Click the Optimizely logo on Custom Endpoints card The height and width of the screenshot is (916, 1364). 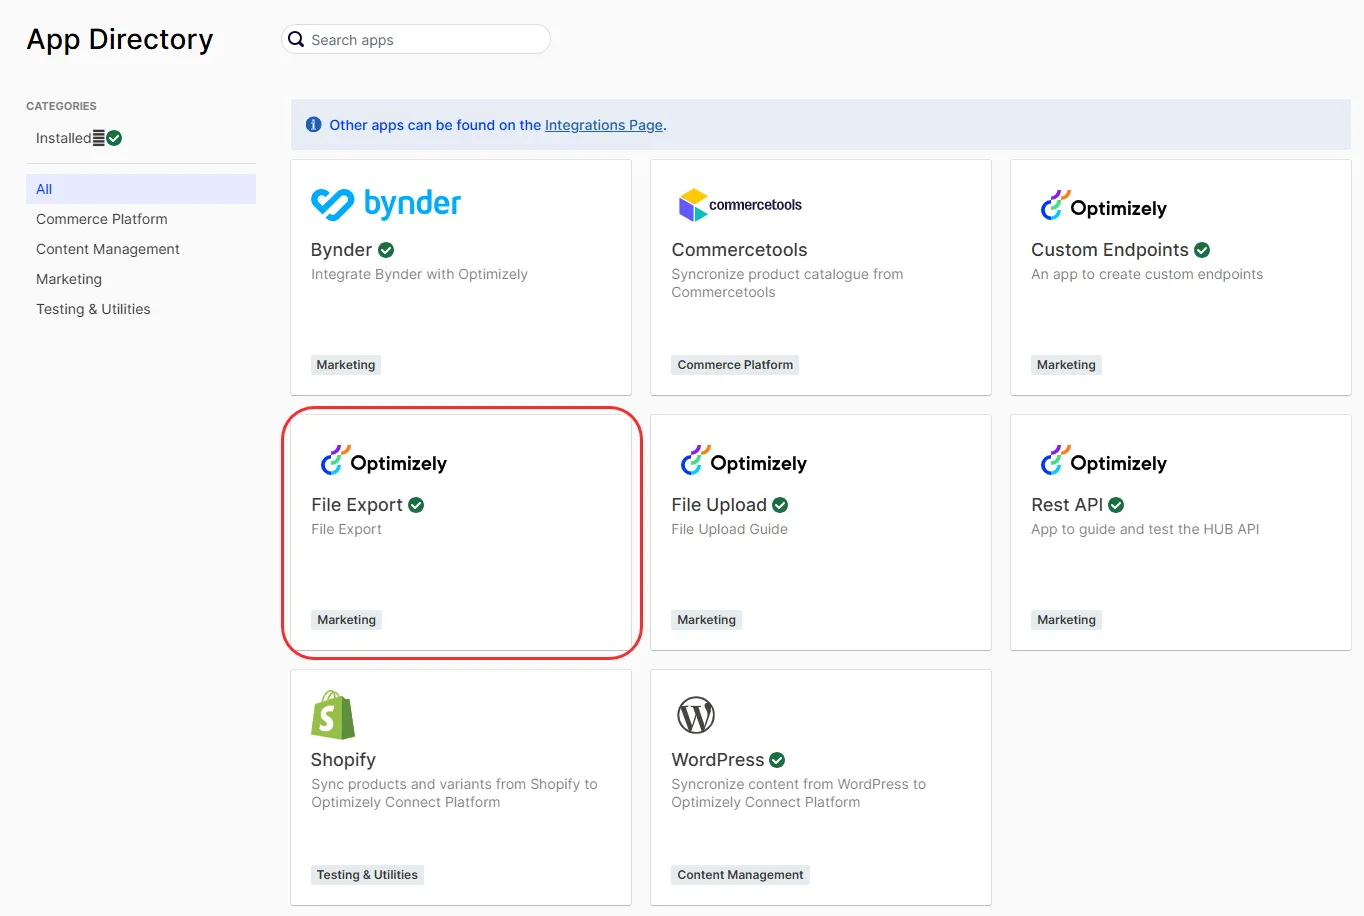click(x=1103, y=206)
